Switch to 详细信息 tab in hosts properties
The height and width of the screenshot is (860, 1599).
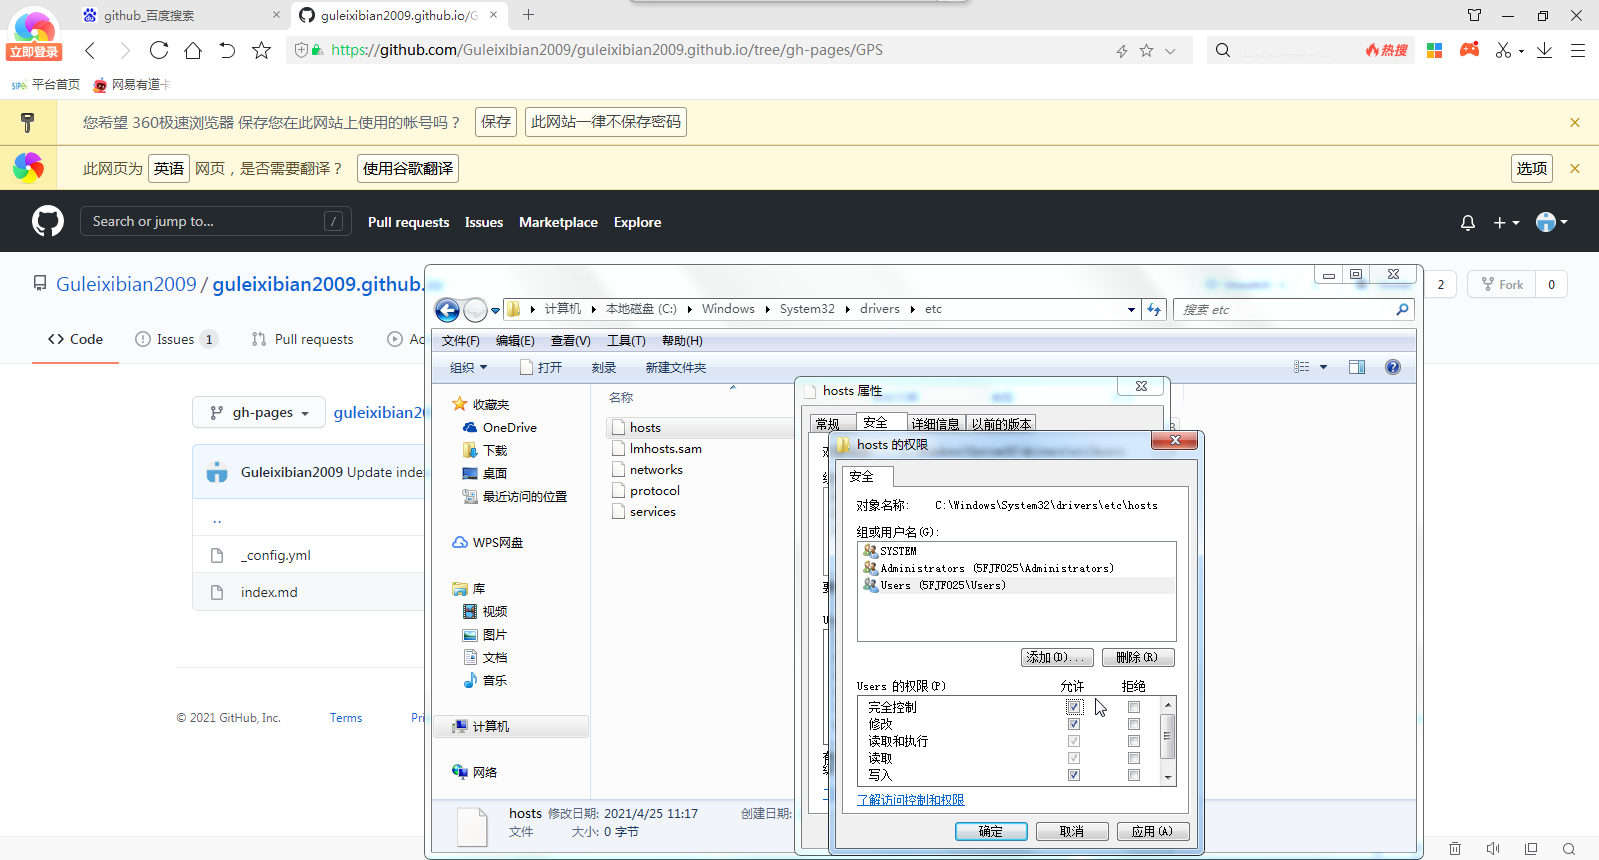(936, 424)
